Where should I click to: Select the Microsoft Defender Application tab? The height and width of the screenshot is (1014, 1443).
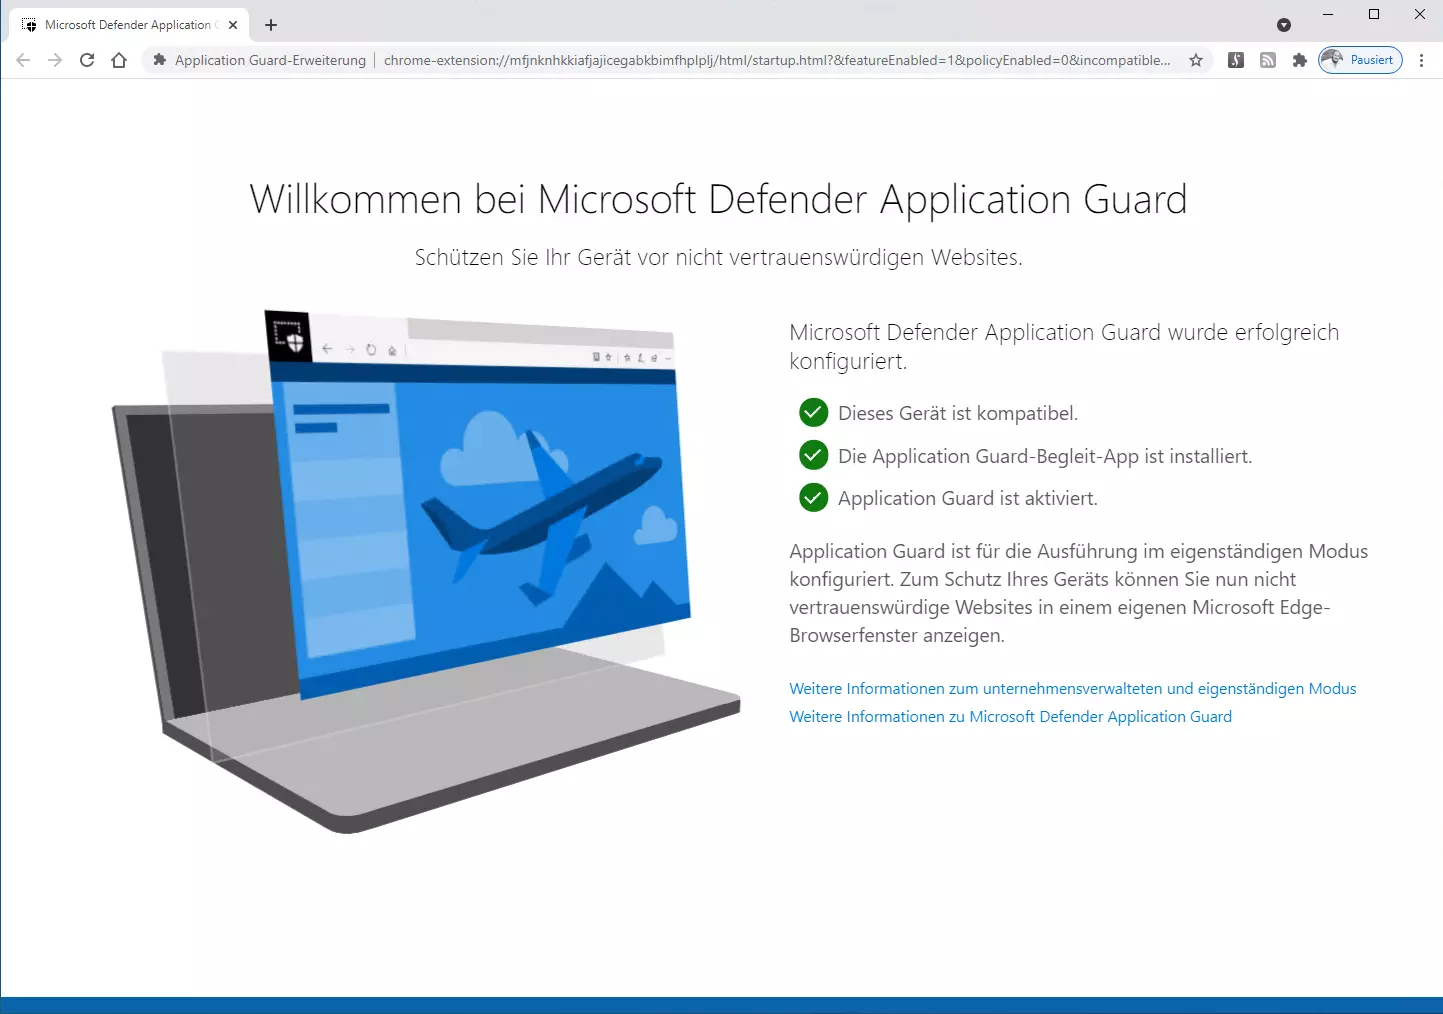125,25
